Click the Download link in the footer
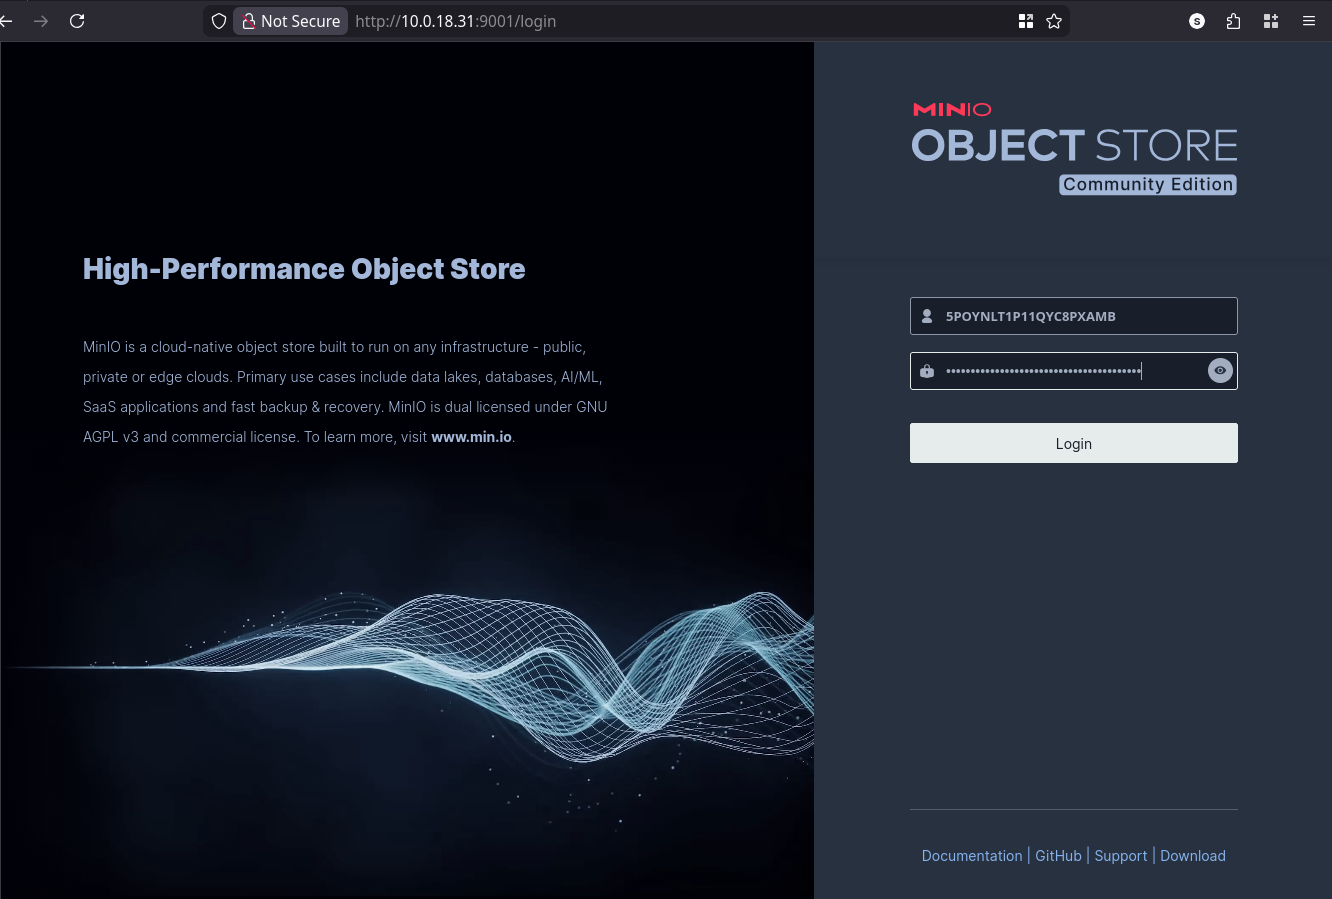Screen dimensions: 1332x899 tap(1192, 856)
